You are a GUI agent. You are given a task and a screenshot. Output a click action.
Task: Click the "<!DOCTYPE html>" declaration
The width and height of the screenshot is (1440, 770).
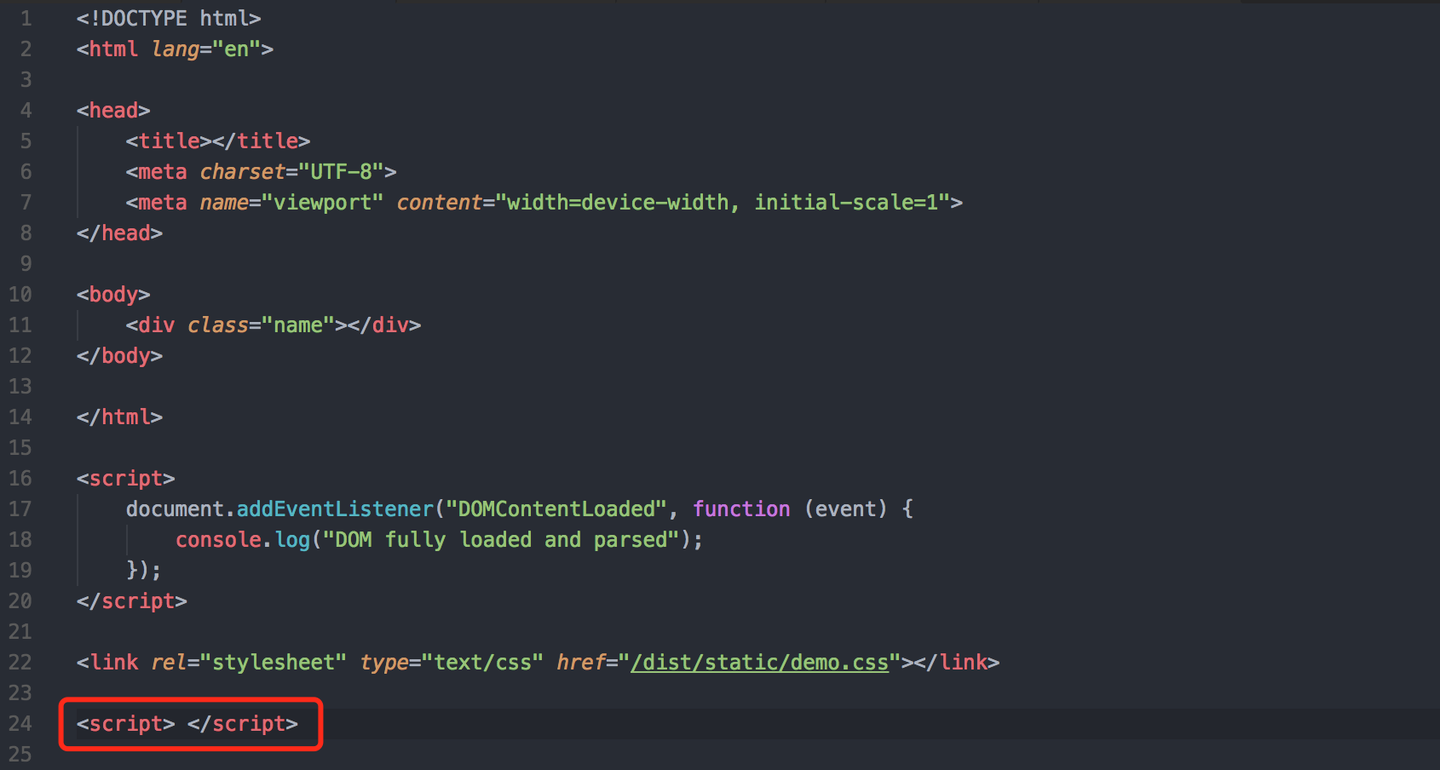tap(169, 18)
